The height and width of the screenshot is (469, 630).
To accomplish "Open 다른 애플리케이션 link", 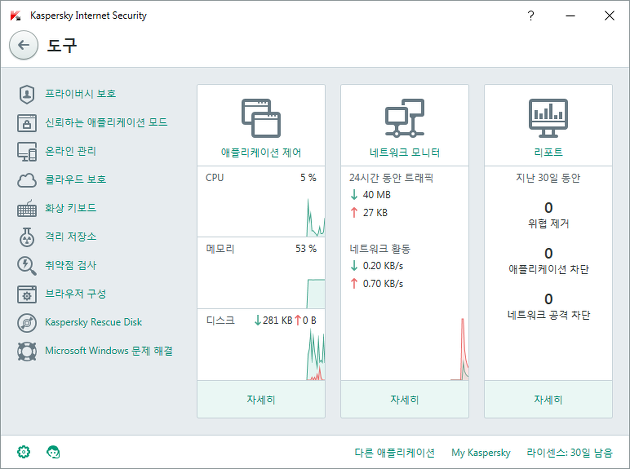I will 395,453.
